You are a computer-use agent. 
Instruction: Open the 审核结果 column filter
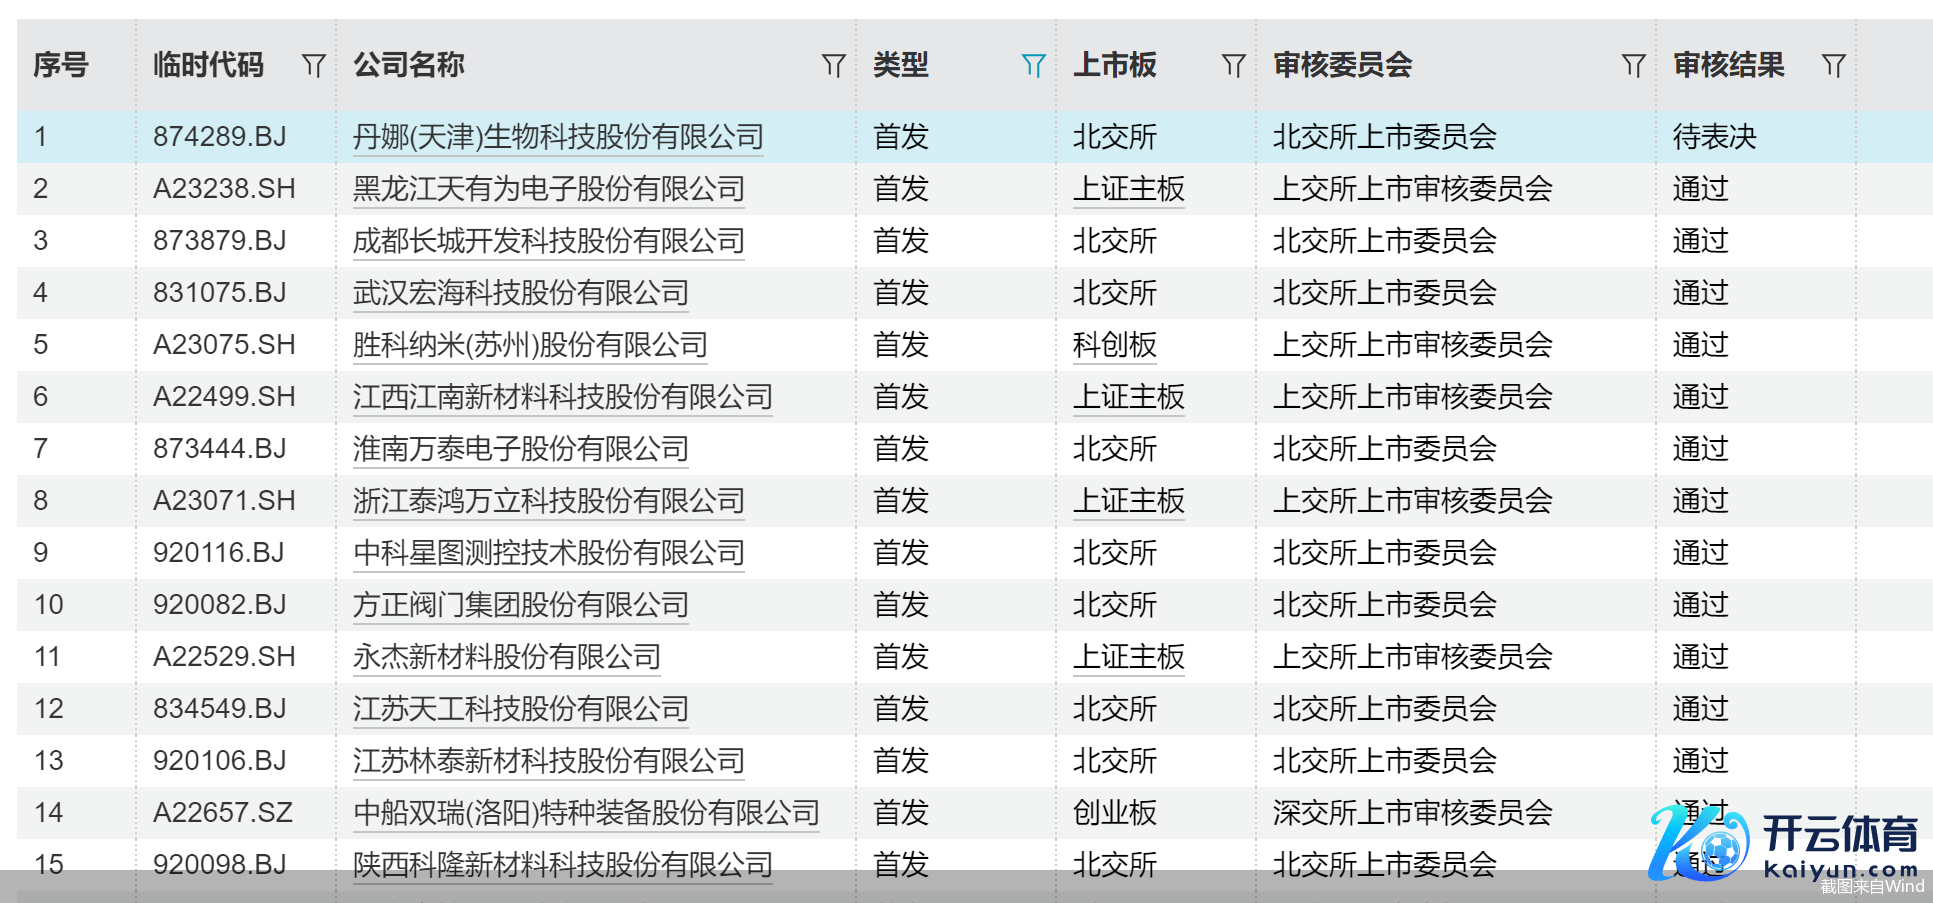point(1833,66)
